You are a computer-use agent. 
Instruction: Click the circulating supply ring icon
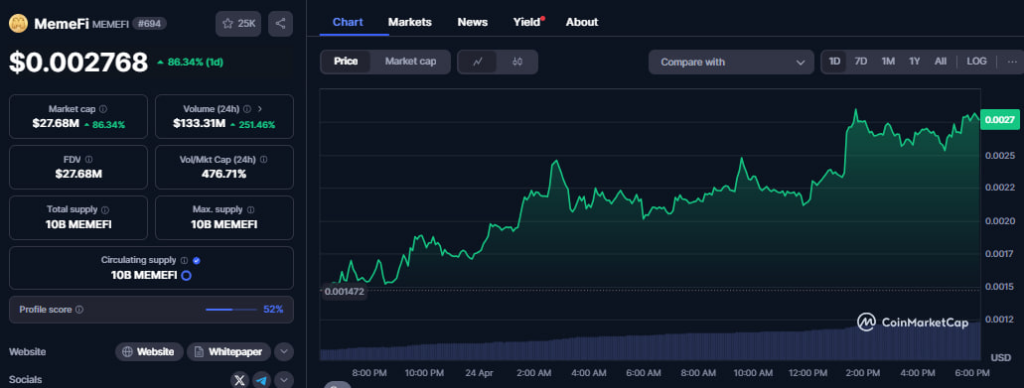coord(186,276)
